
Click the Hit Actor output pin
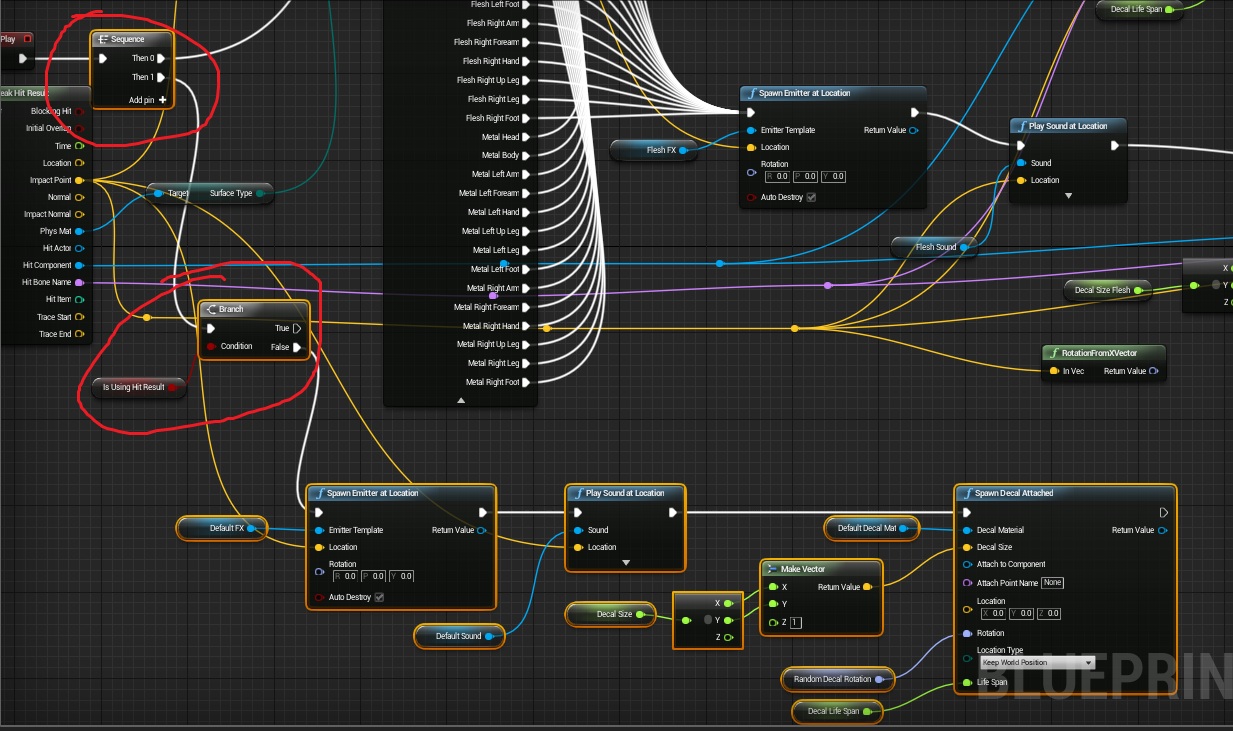click(x=79, y=248)
